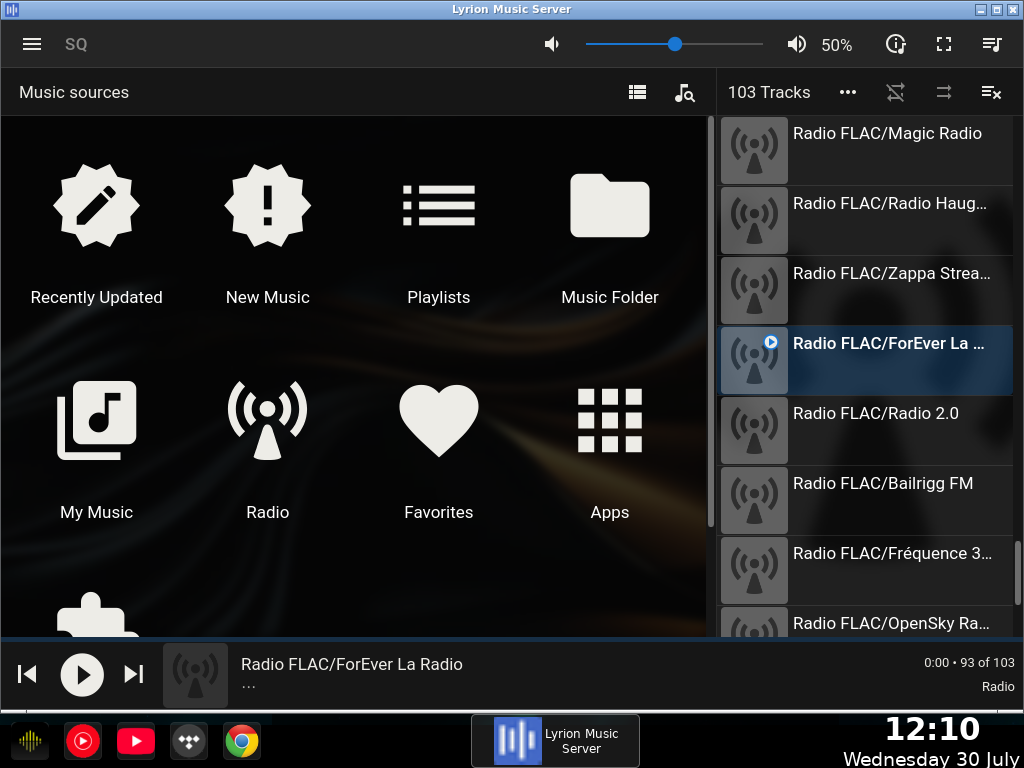Click Magic Radio station thumbnail
The image size is (1024, 768).
point(754,151)
